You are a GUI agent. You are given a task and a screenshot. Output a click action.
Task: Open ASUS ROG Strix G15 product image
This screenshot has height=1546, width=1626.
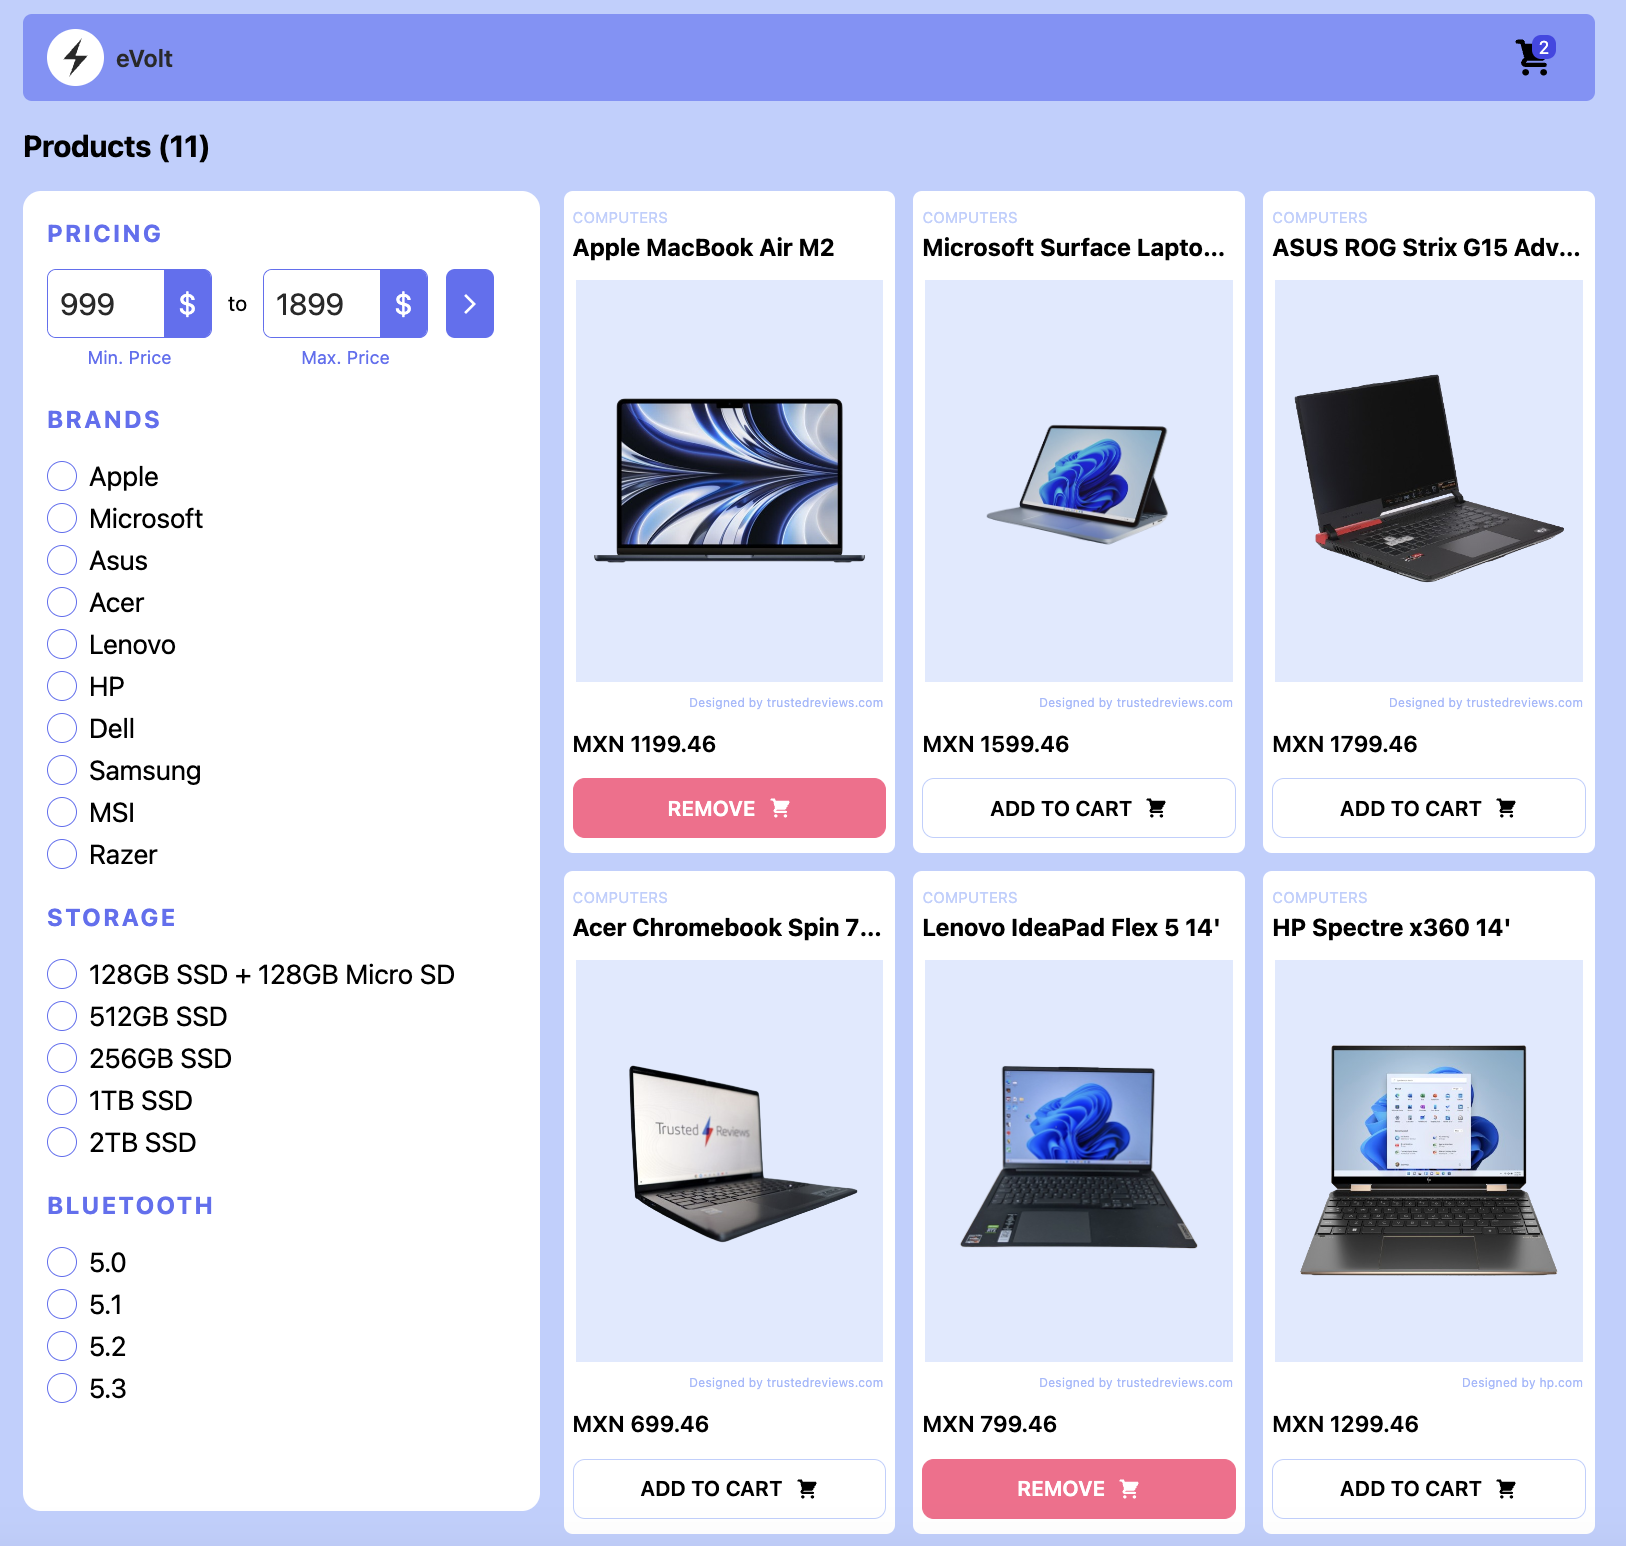coord(1428,481)
